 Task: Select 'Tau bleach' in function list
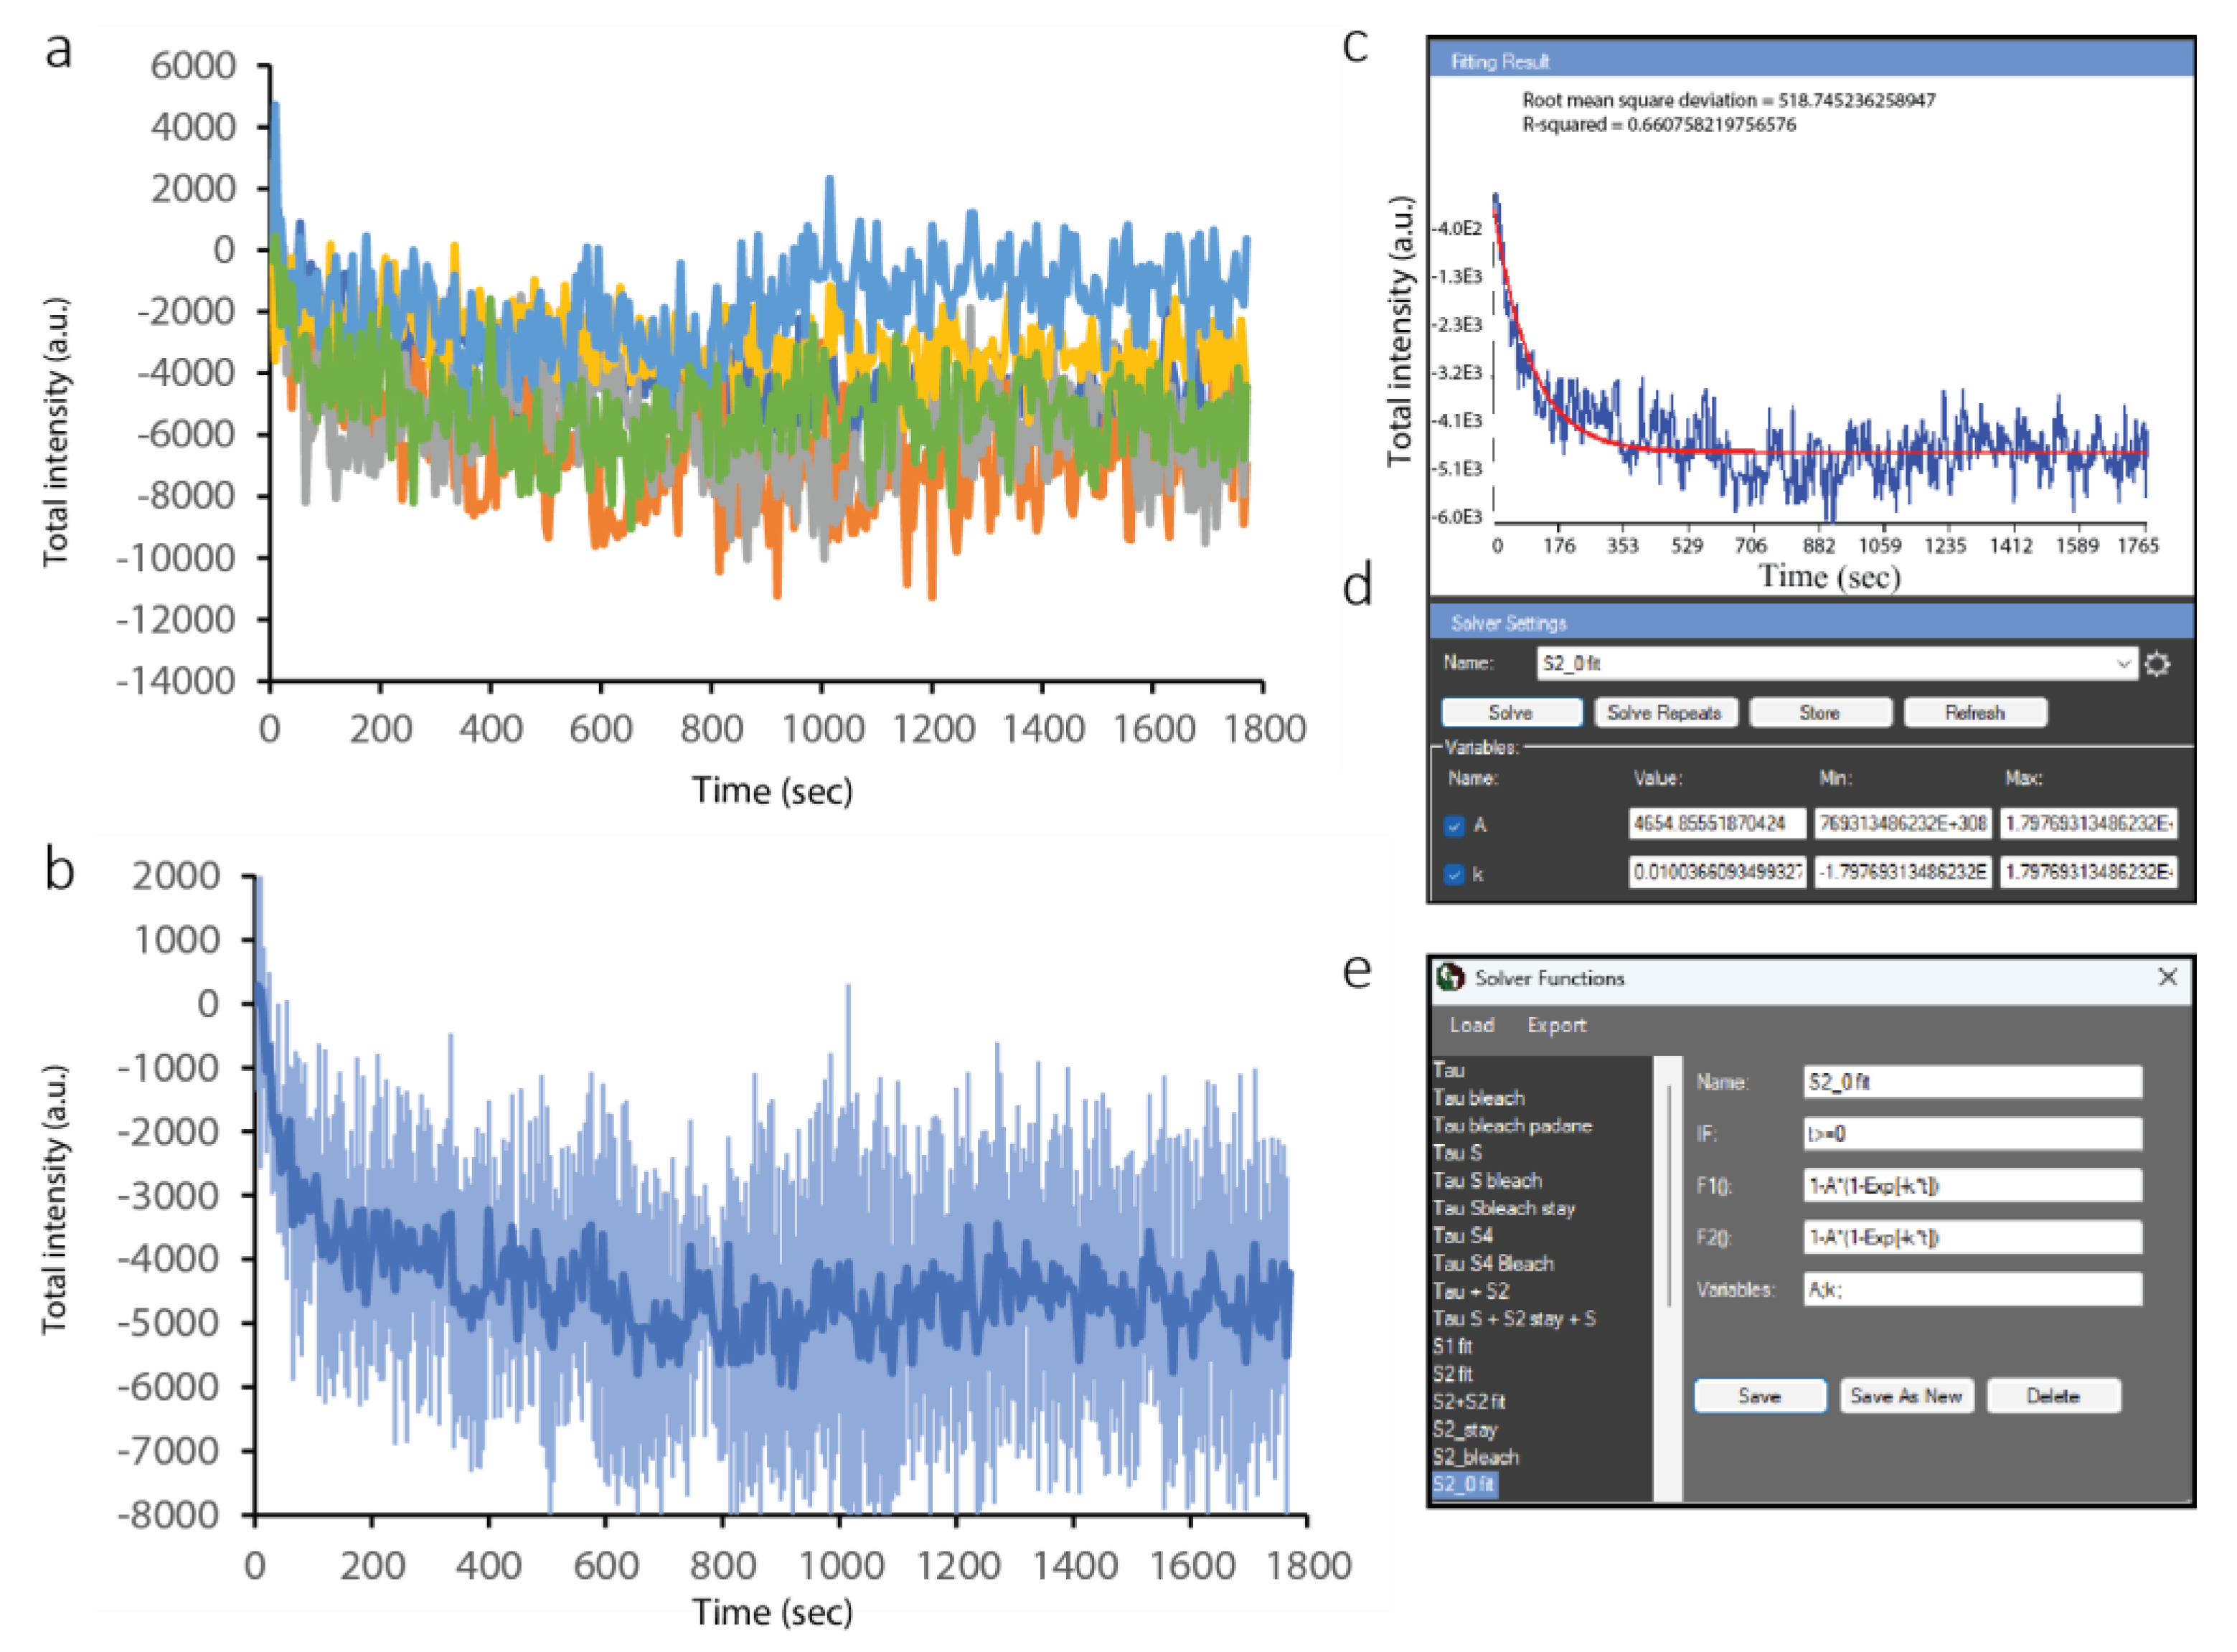1478,1098
